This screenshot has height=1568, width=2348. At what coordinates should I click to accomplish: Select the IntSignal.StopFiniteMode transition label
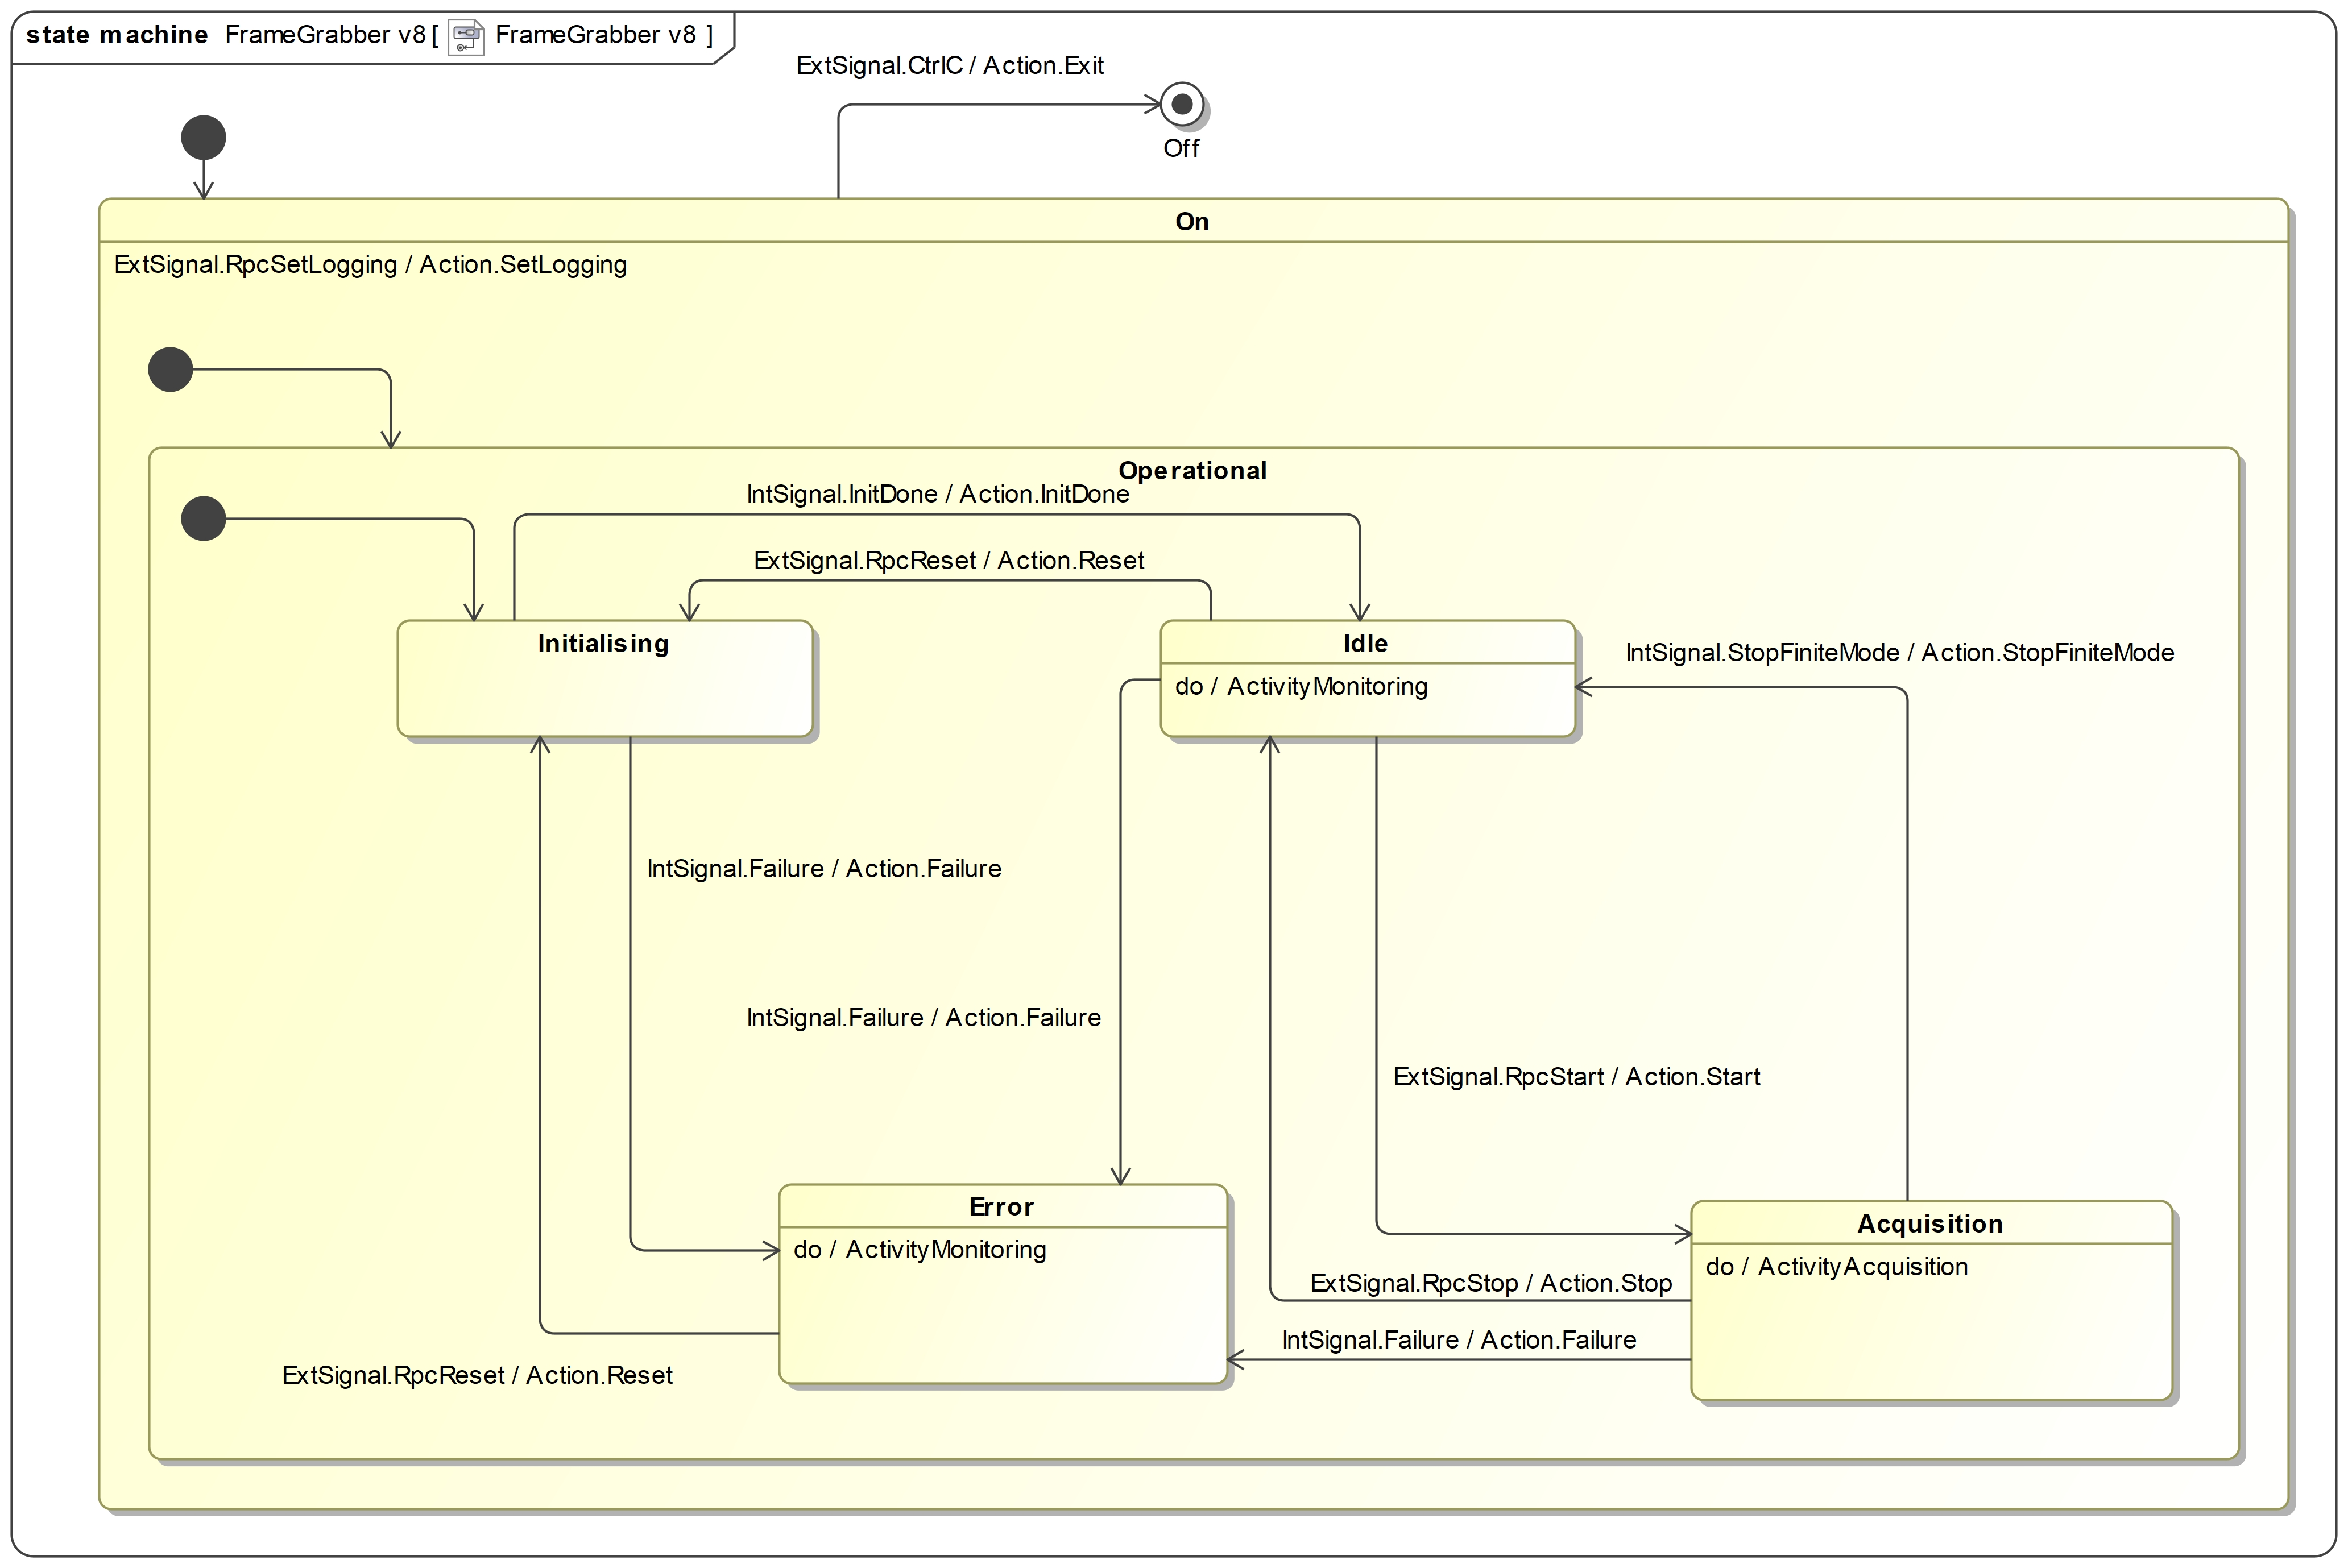1899,653
